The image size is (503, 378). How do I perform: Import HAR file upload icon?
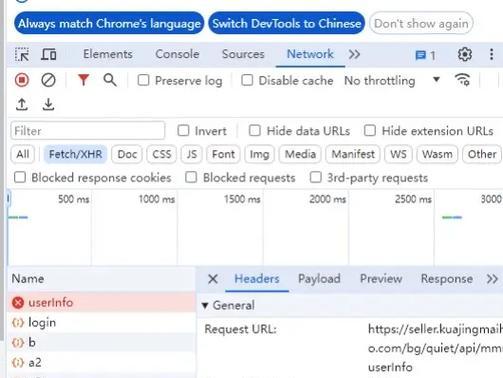(22, 104)
